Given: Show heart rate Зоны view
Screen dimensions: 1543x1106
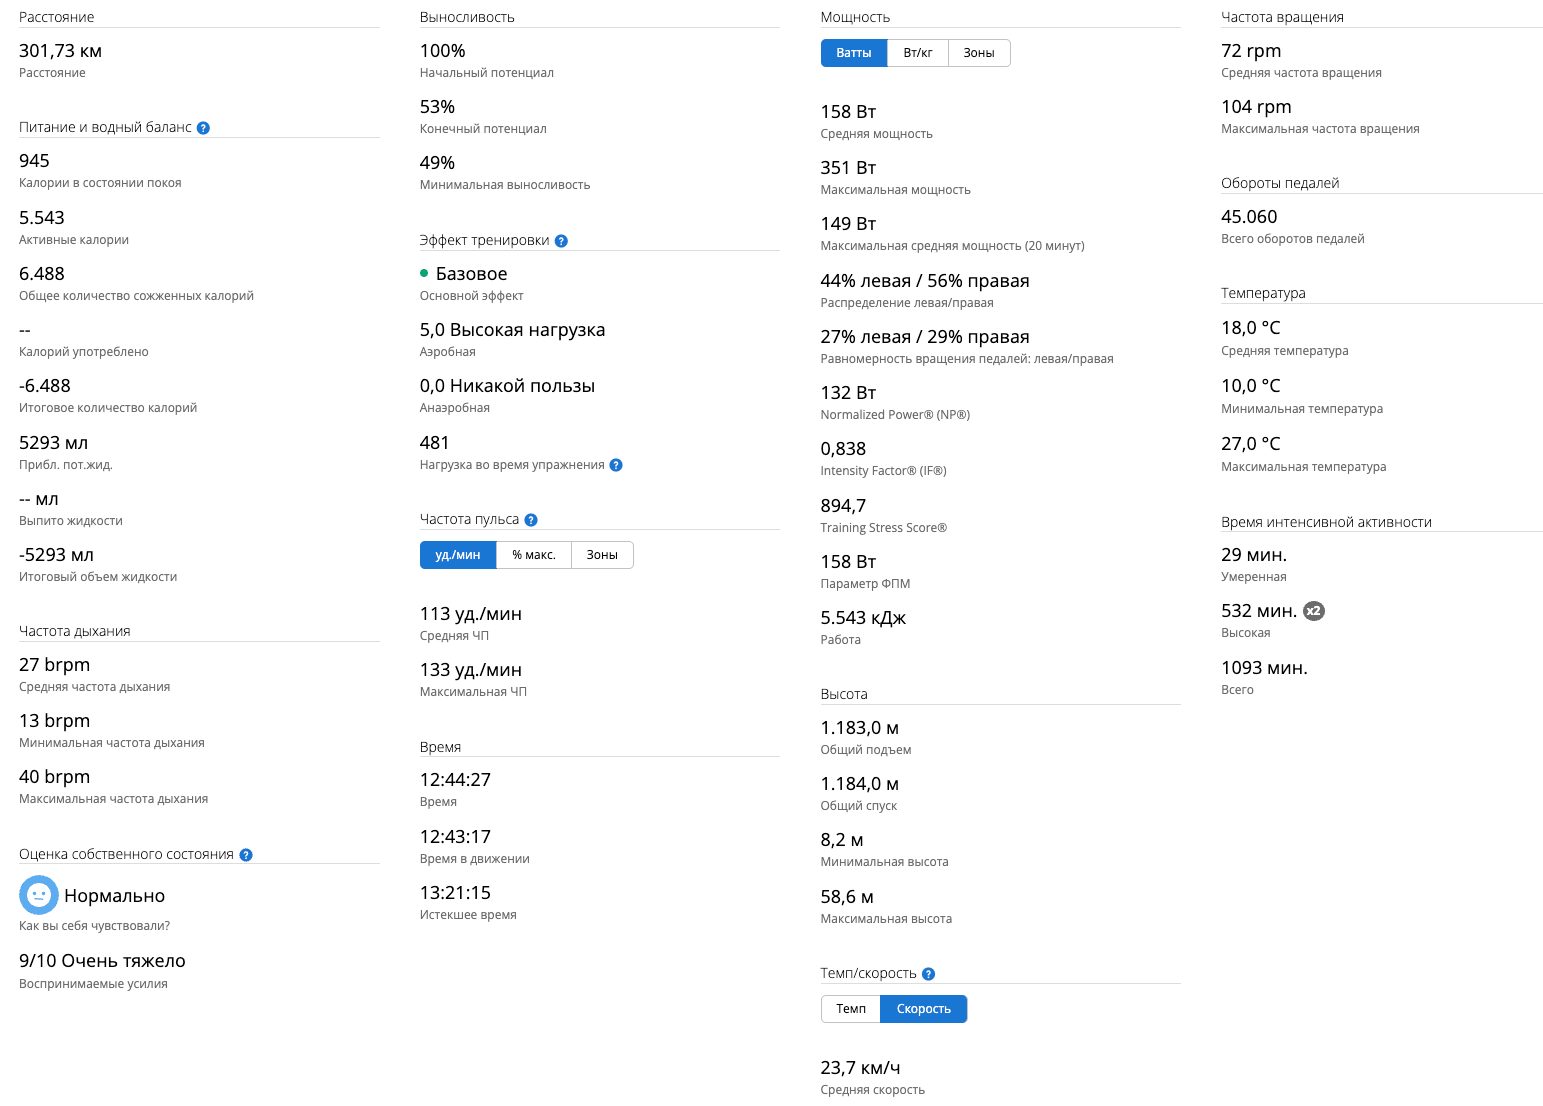Looking at the screenshot, I should pos(601,555).
